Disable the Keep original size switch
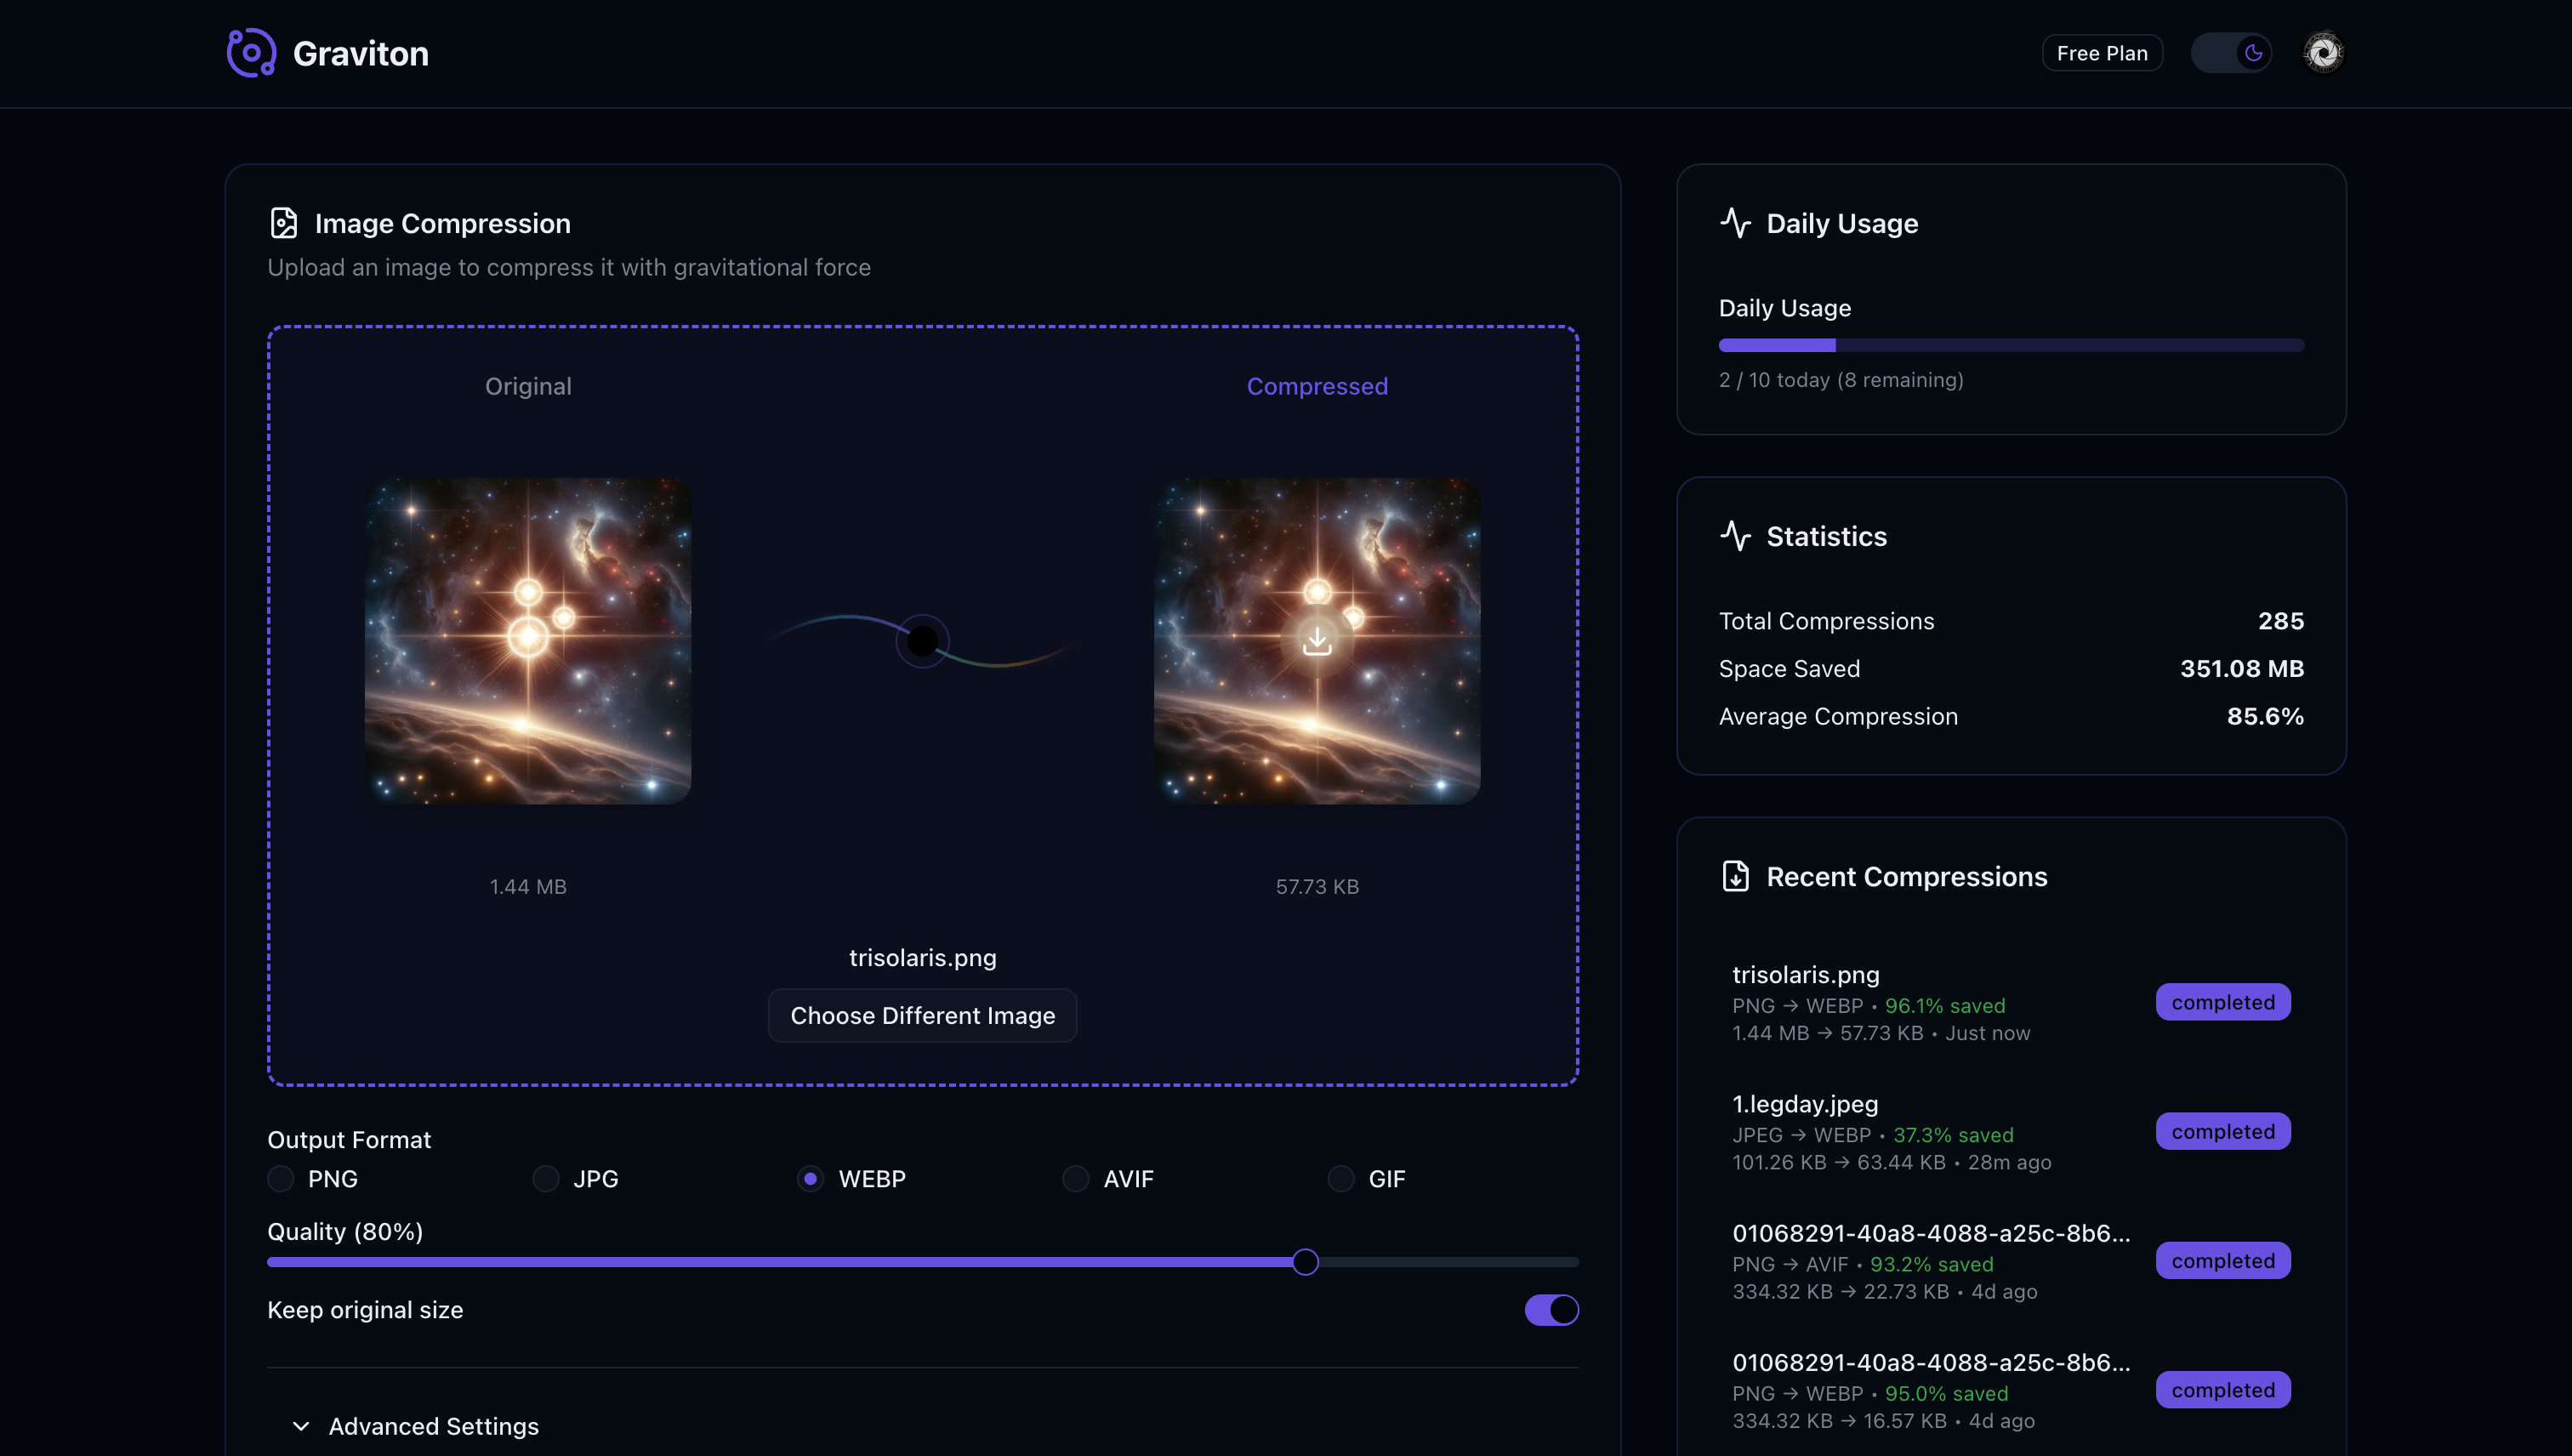This screenshot has height=1456, width=2572. (x=1551, y=1310)
